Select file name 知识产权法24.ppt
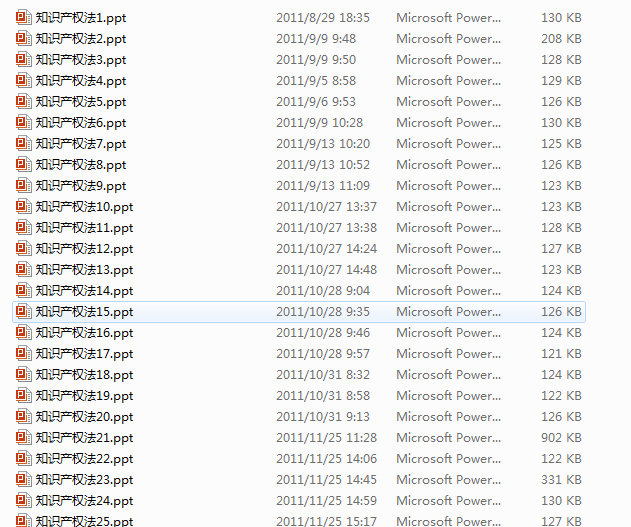 pyautogui.click(x=85, y=501)
